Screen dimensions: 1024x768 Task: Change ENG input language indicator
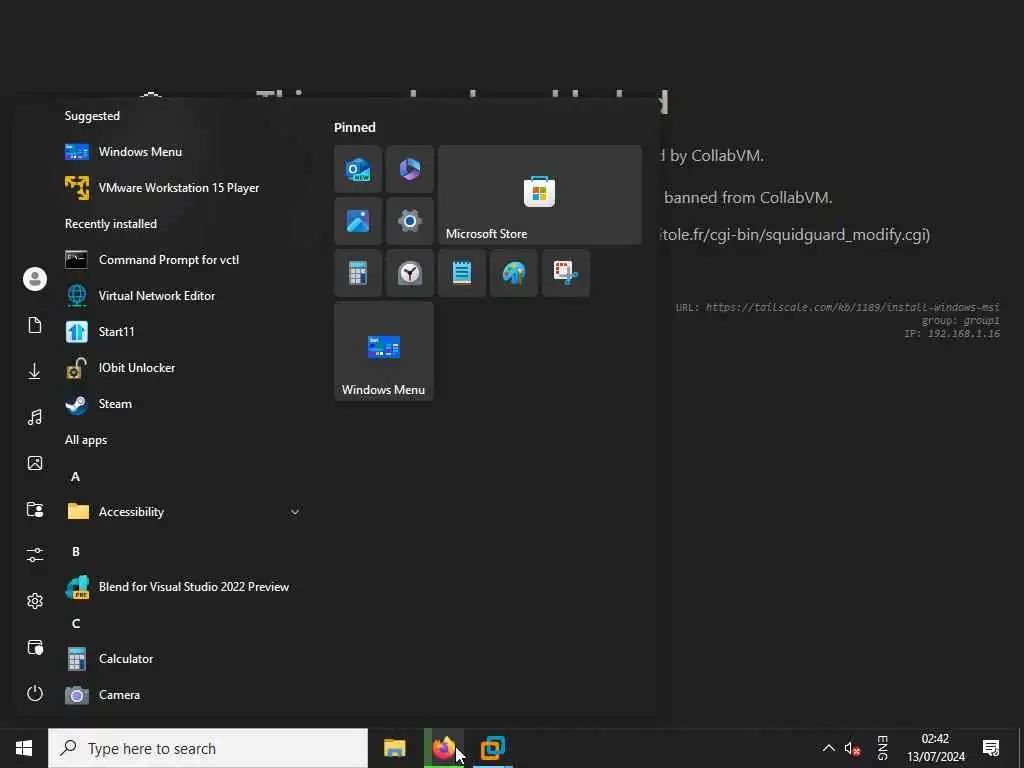(882, 748)
